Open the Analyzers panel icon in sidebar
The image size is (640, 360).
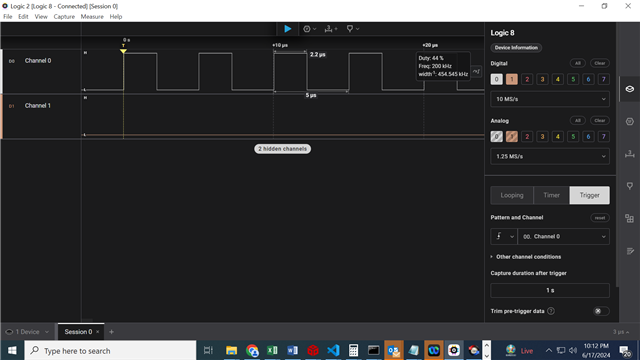(x=630, y=122)
